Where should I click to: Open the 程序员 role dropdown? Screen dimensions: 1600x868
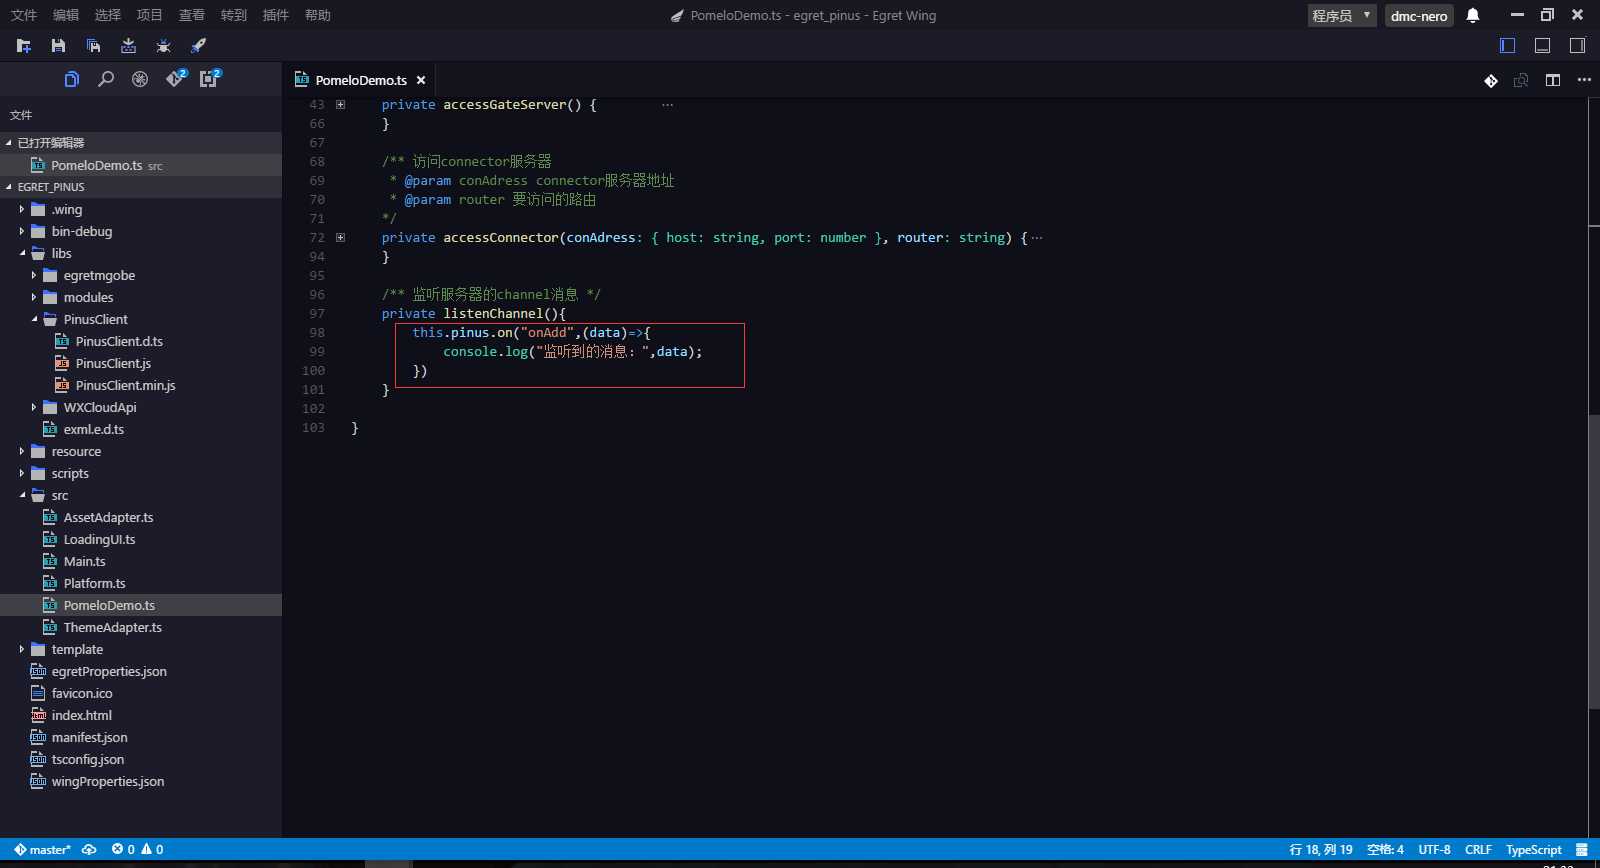1342,15
